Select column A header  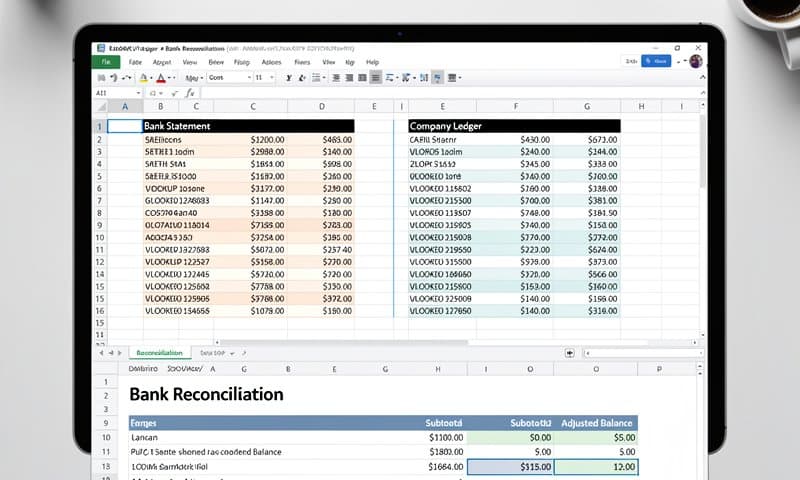125,107
